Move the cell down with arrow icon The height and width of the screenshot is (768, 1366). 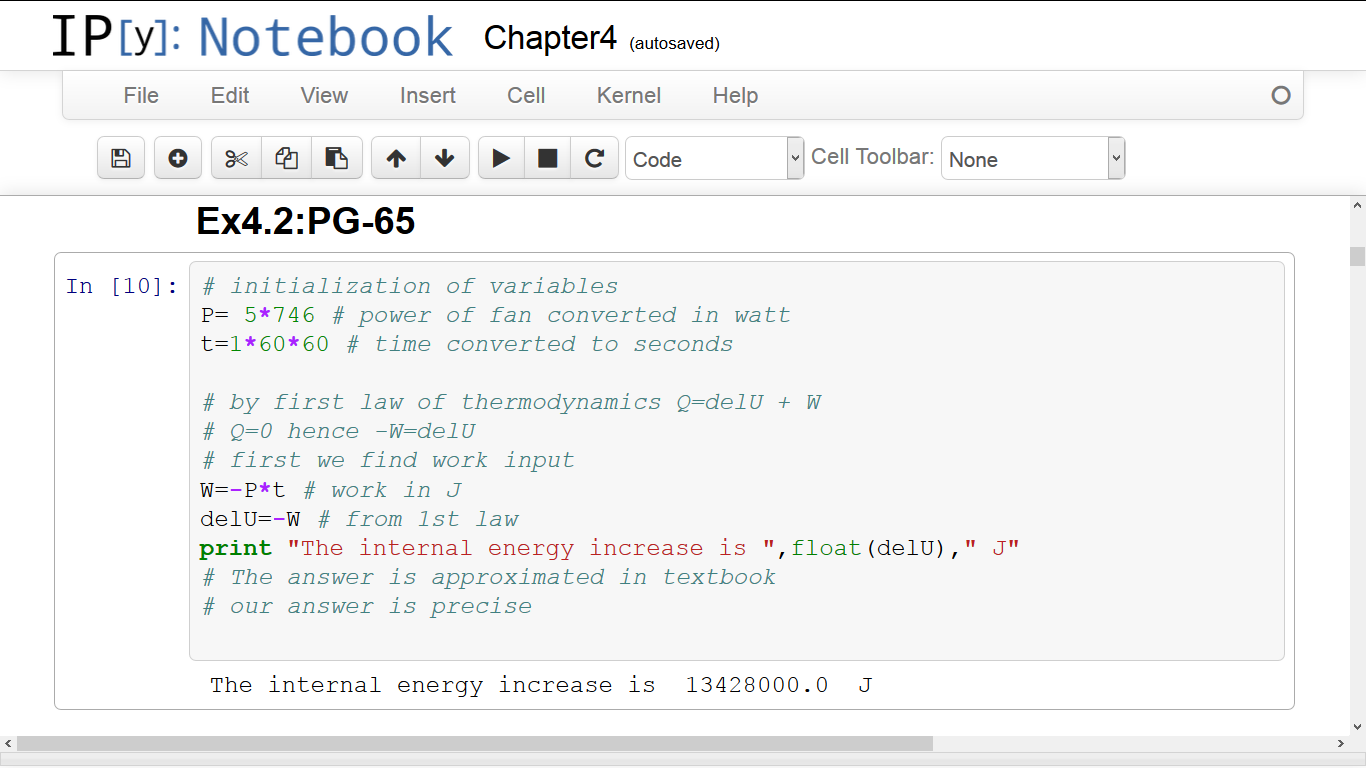445,158
